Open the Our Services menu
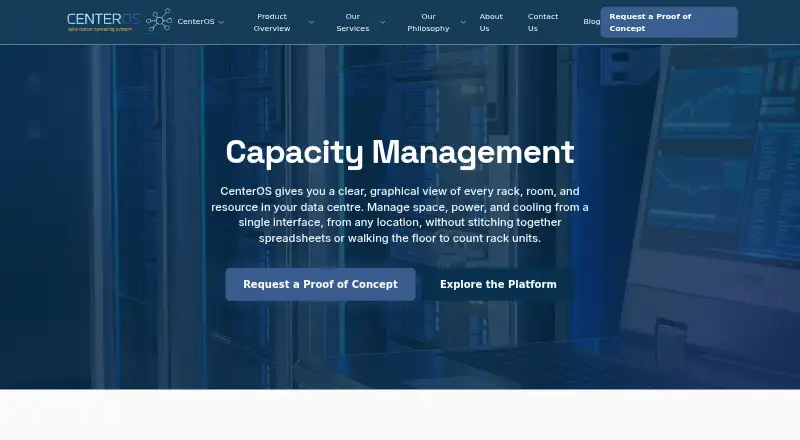The image size is (800, 440). click(353, 22)
